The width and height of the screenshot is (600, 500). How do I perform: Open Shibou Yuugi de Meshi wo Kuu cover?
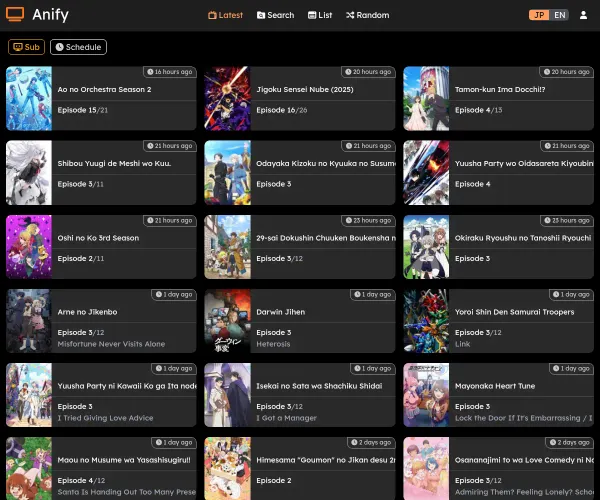(x=28, y=172)
